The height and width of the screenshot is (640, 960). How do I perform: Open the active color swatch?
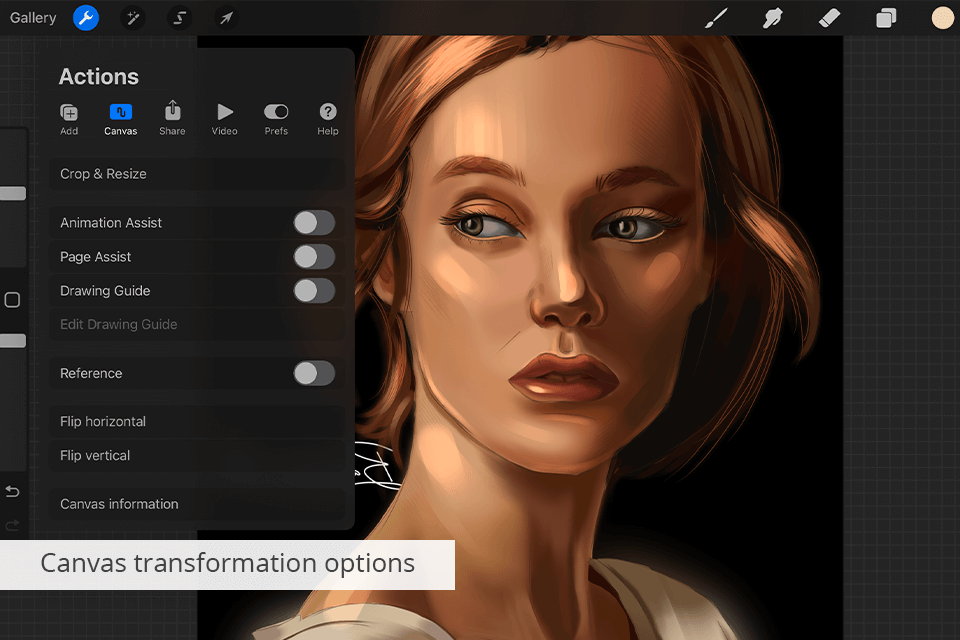click(943, 18)
